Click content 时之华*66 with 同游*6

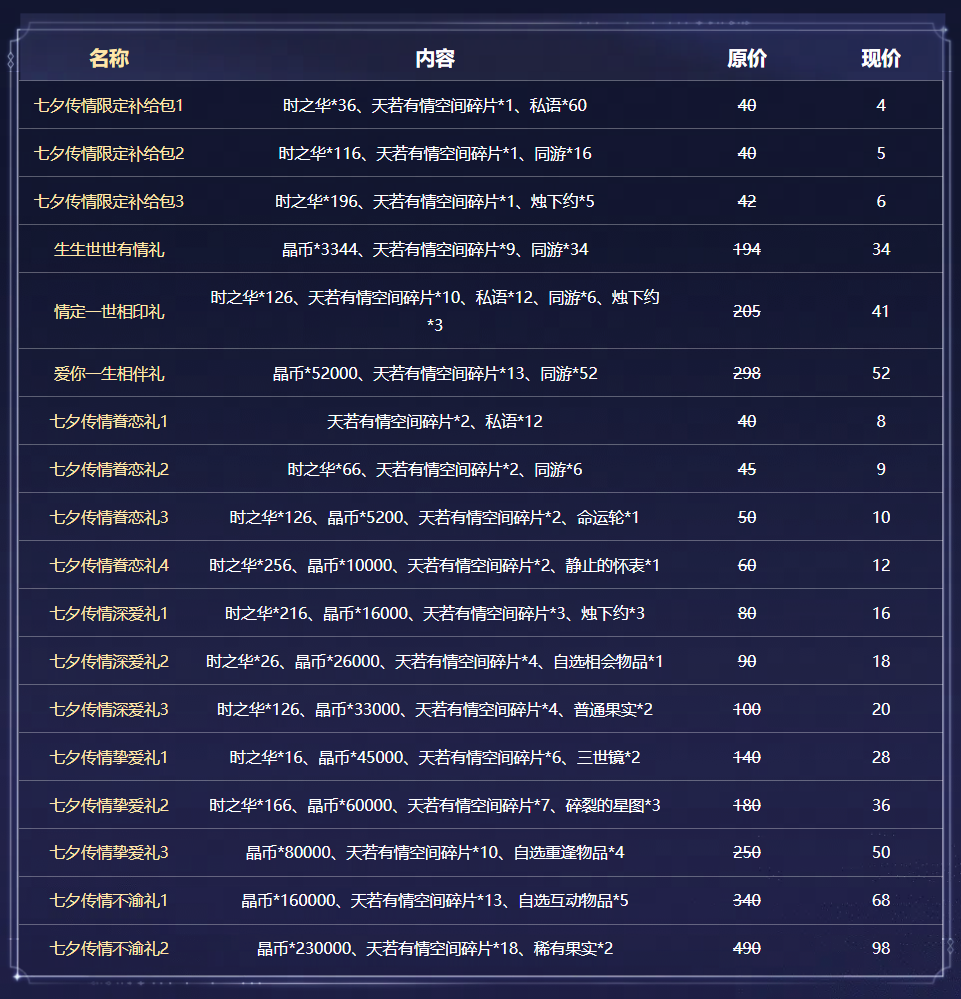pos(435,470)
